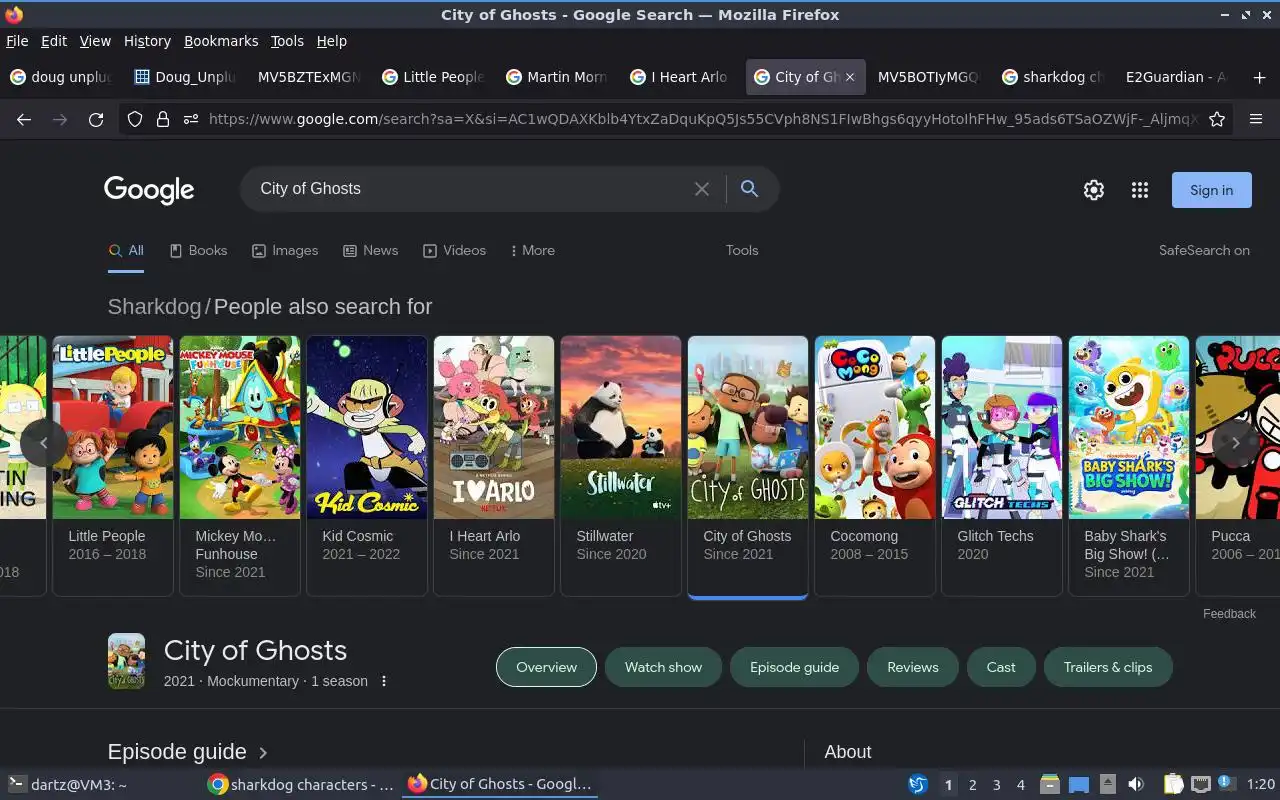The width and height of the screenshot is (1280, 800).
Task: Select the News search filter
Action: click(x=370, y=251)
